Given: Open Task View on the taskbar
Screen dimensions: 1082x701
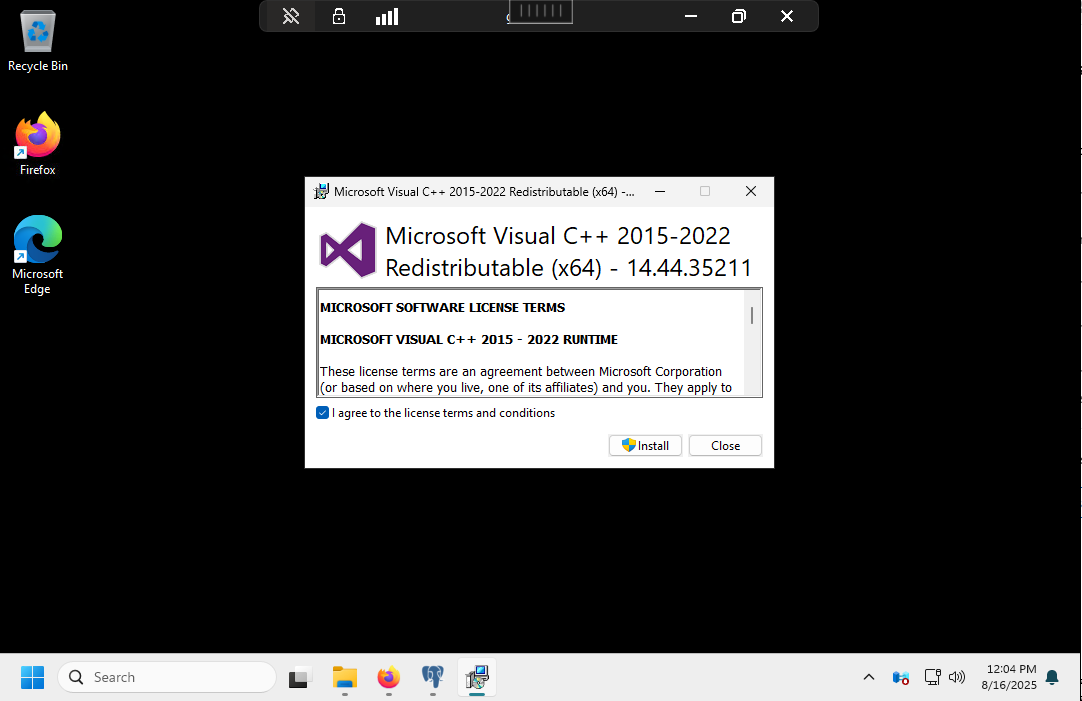Looking at the screenshot, I should (x=299, y=678).
